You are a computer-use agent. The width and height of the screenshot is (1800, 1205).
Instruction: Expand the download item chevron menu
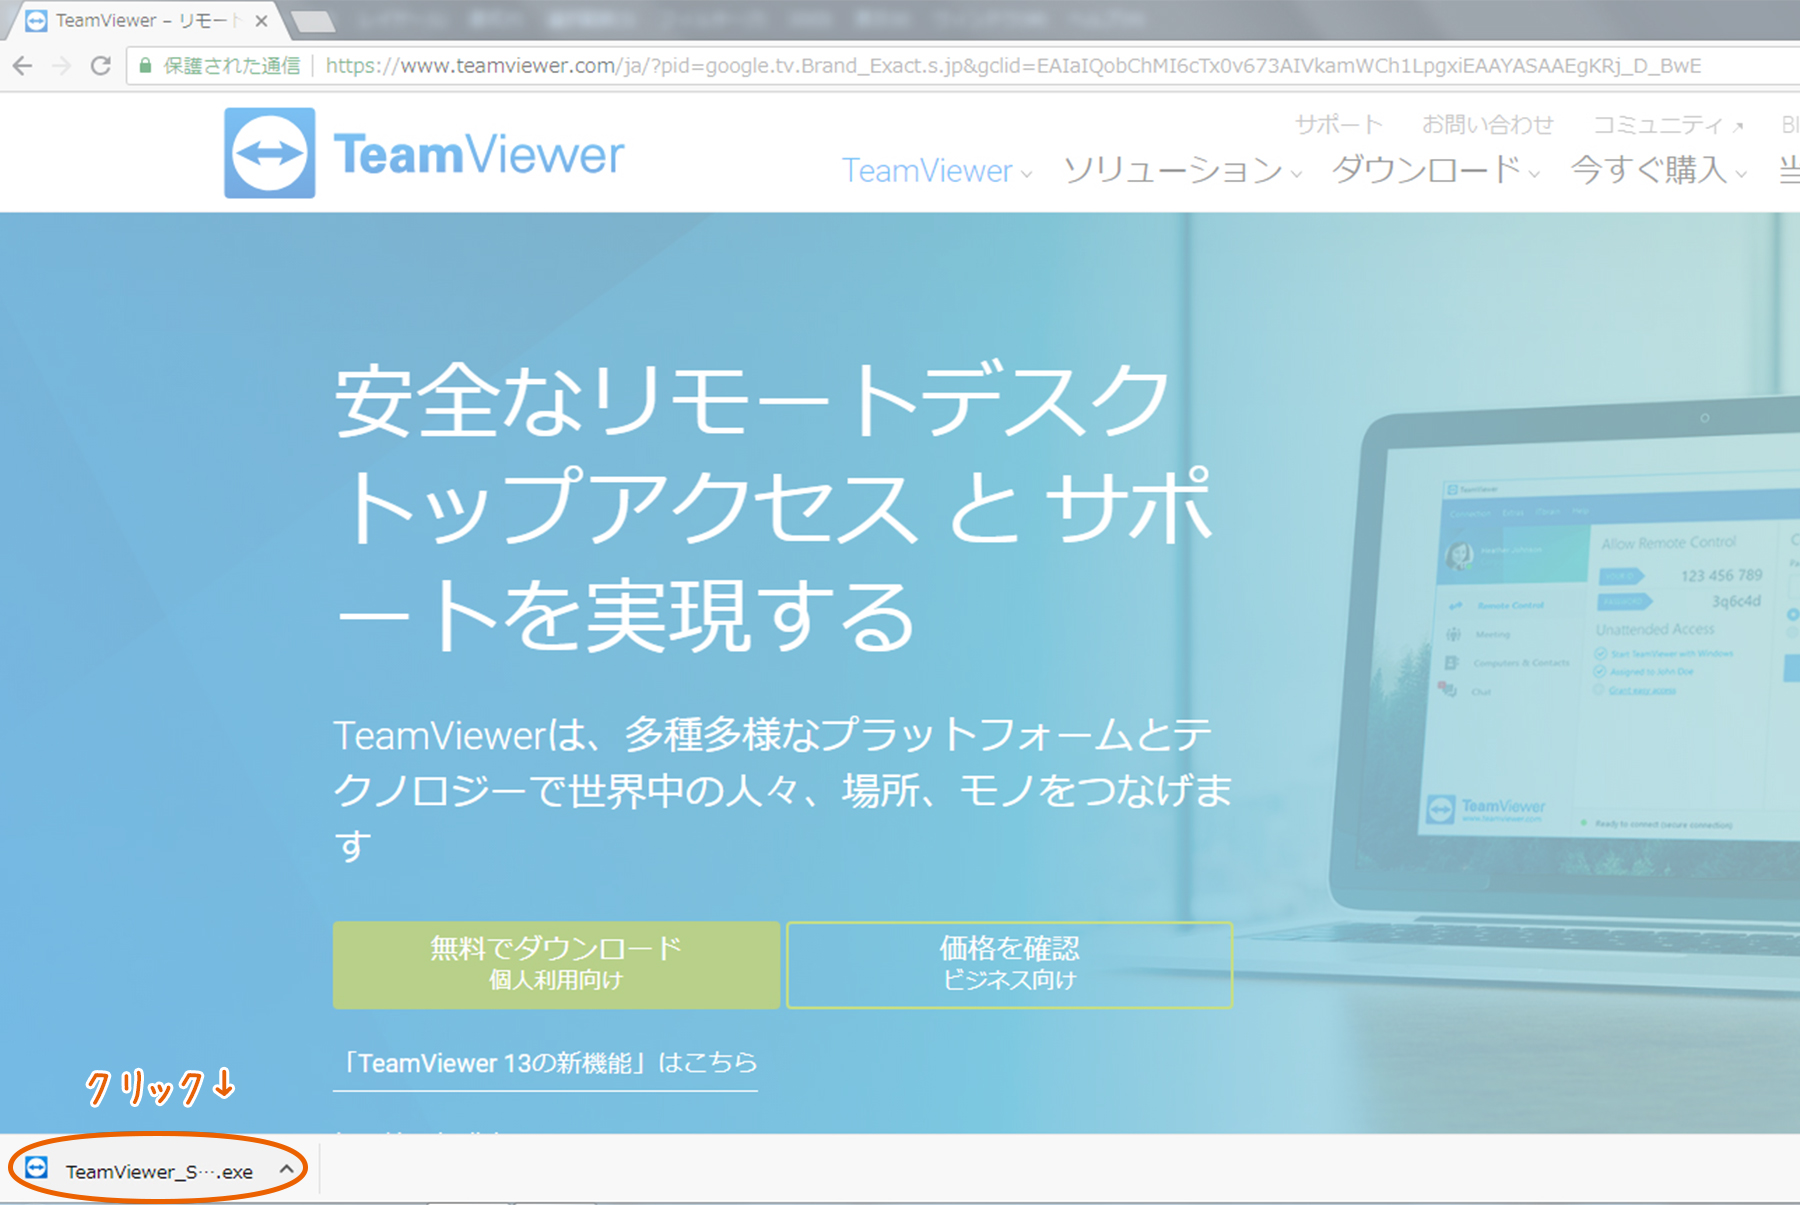pyautogui.click(x=286, y=1168)
